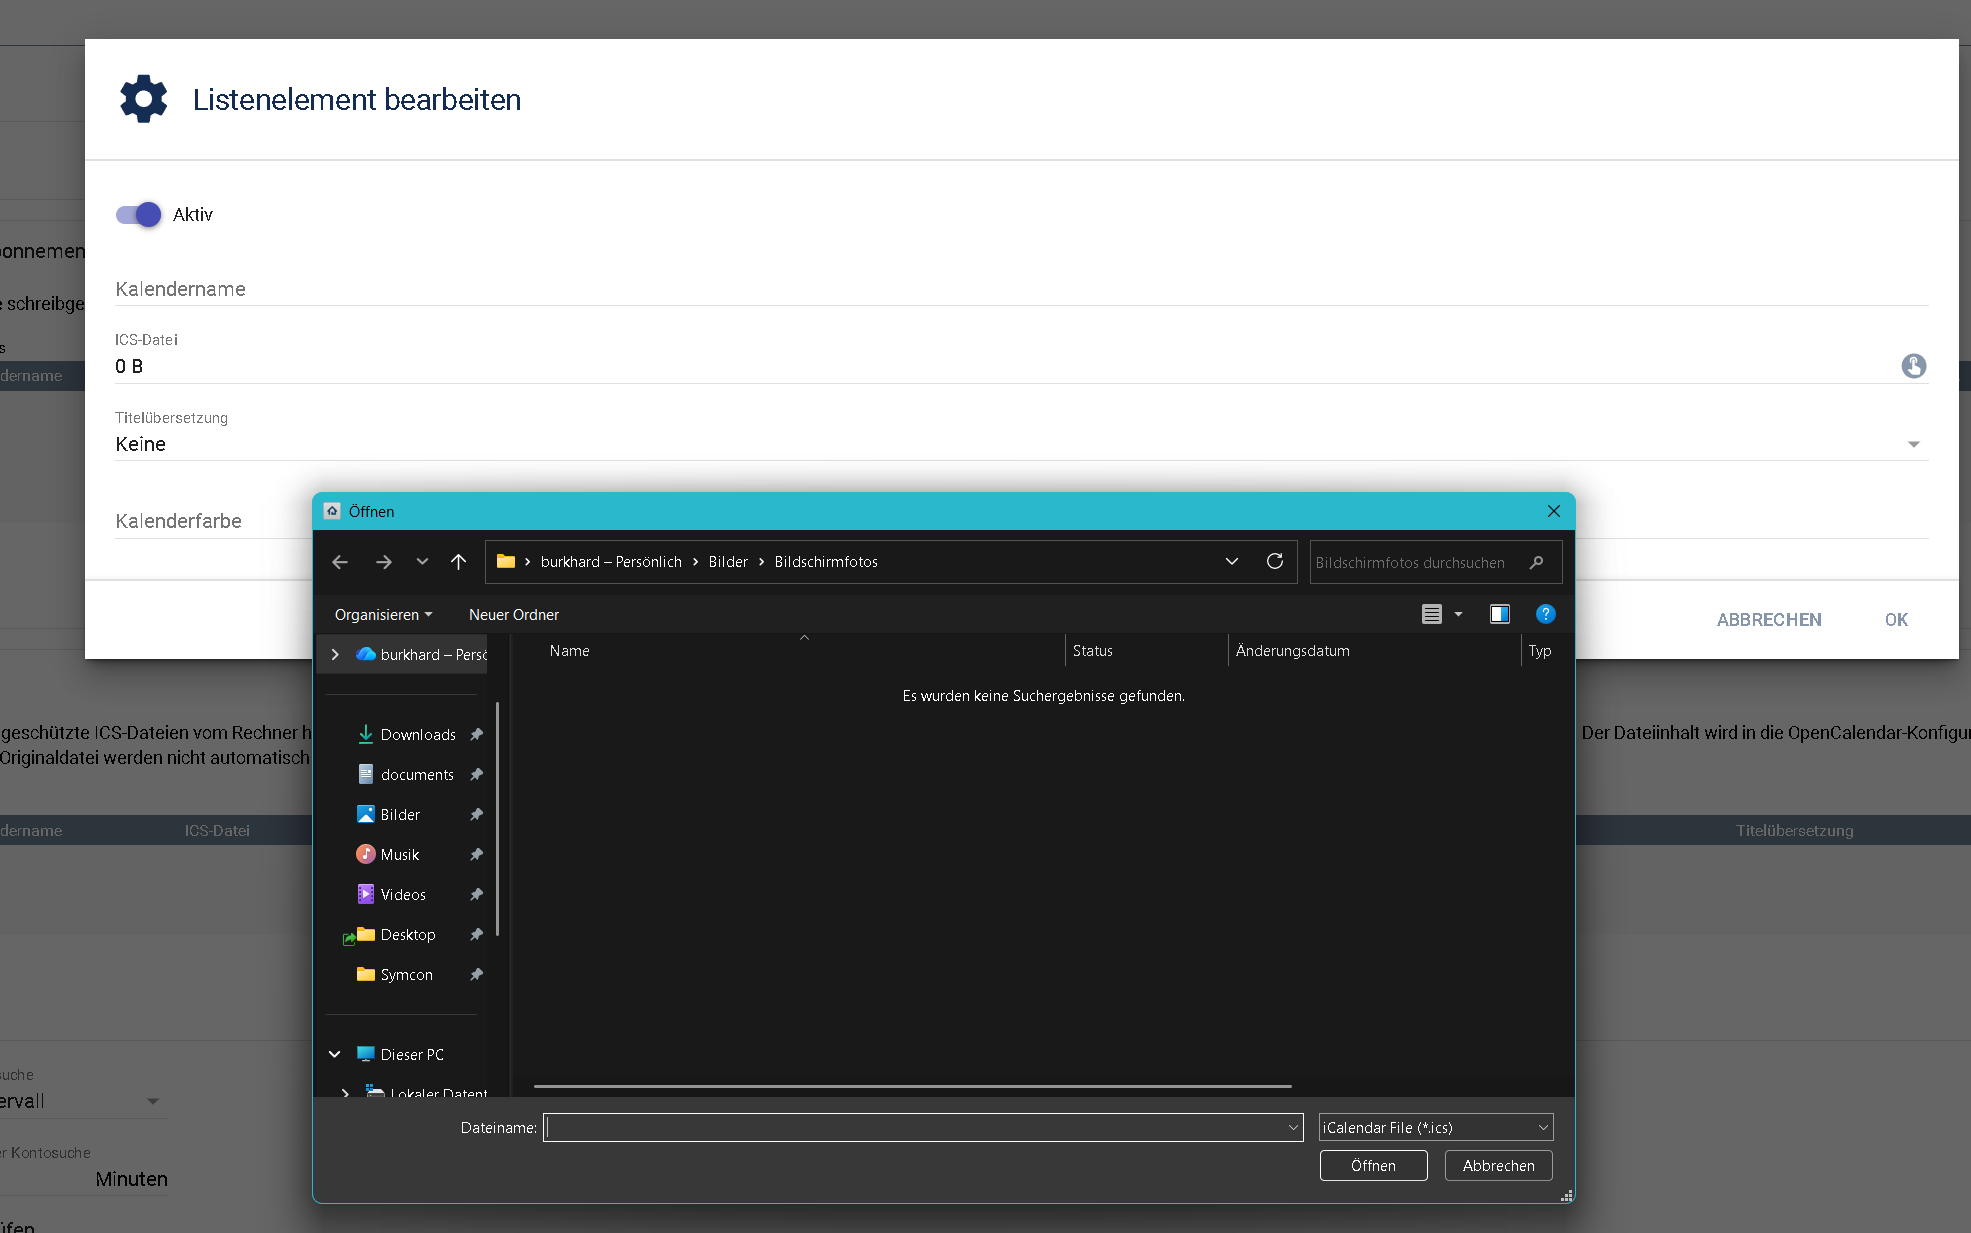Go forward using the right arrow
Image resolution: width=1971 pixels, height=1233 pixels.
(384, 562)
